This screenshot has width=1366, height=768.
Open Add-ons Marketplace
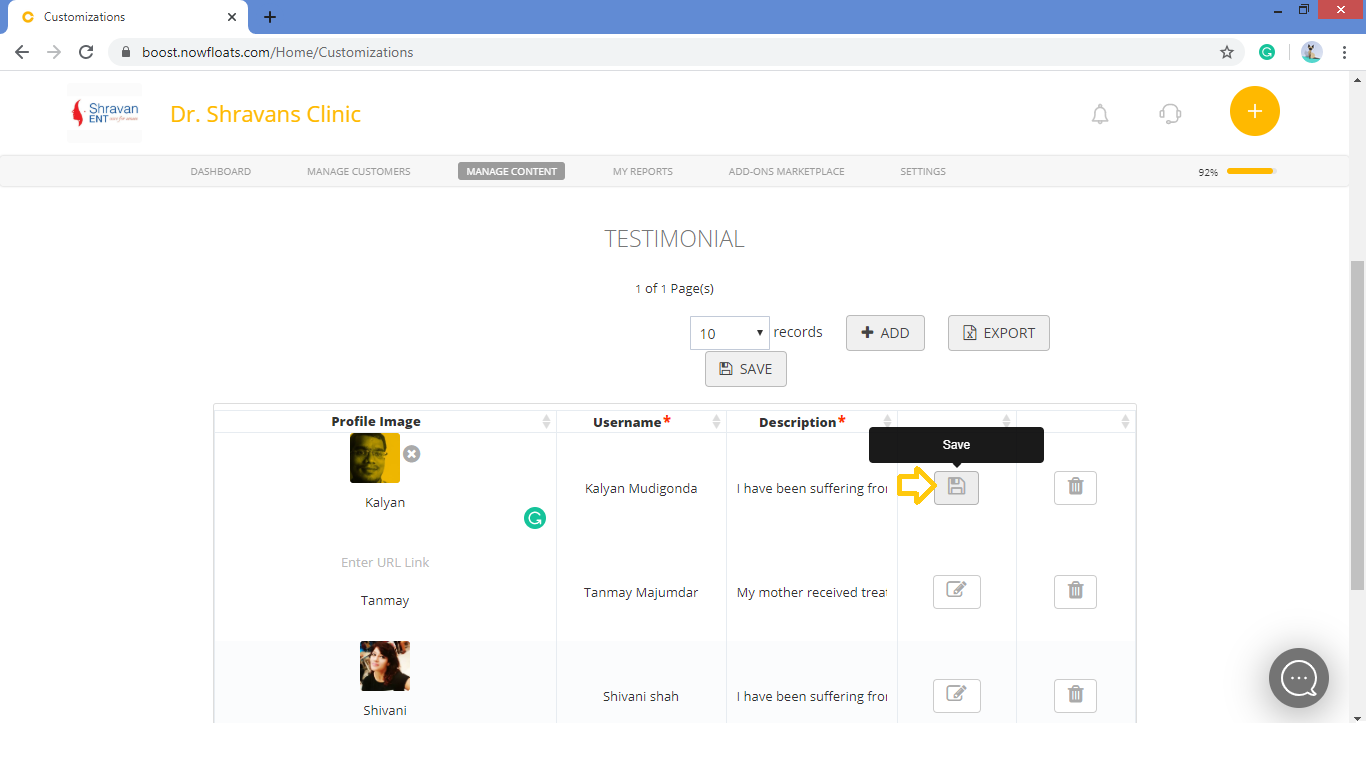coord(787,171)
